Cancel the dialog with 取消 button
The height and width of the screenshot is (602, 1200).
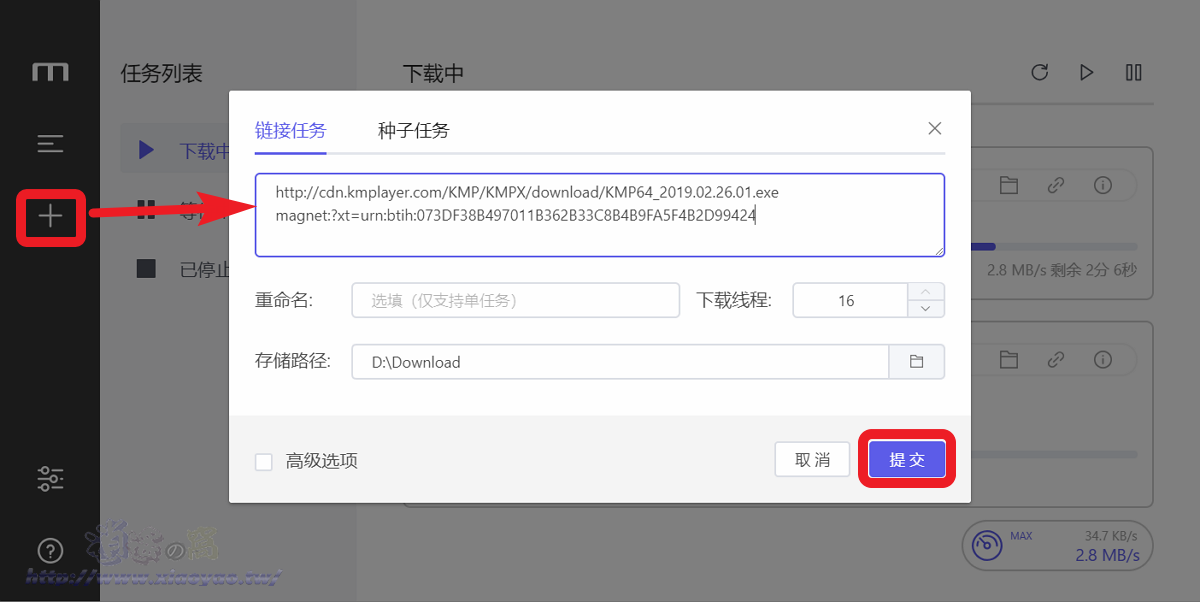click(812, 459)
